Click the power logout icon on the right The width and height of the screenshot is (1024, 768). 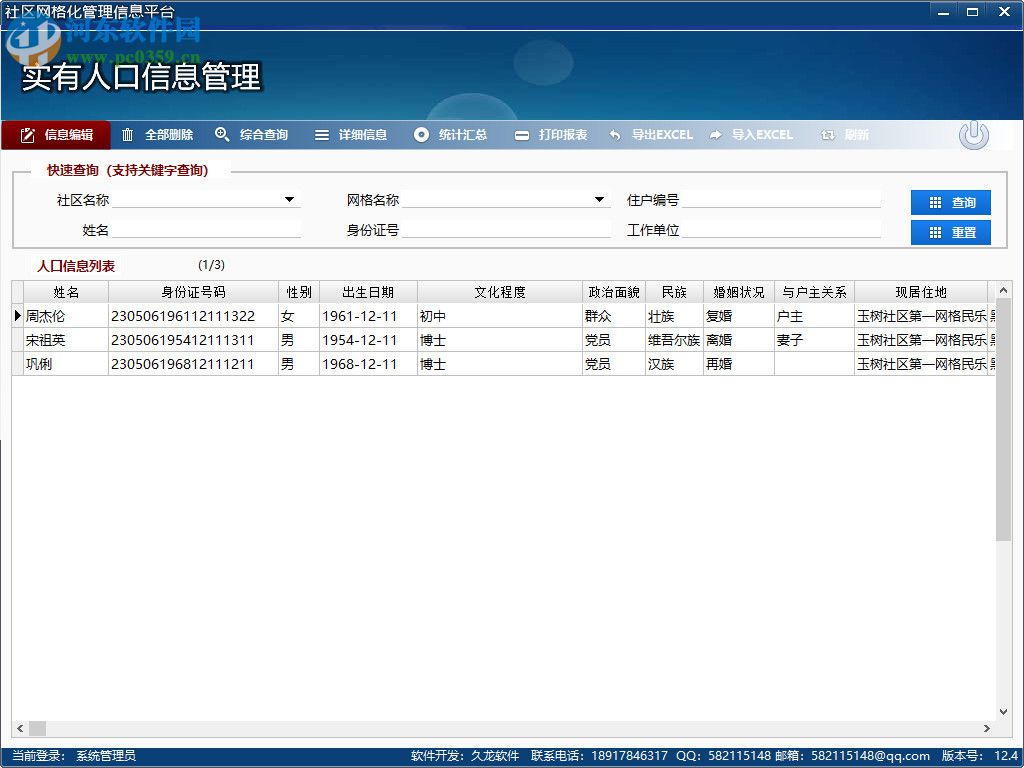click(x=973, y=134)
